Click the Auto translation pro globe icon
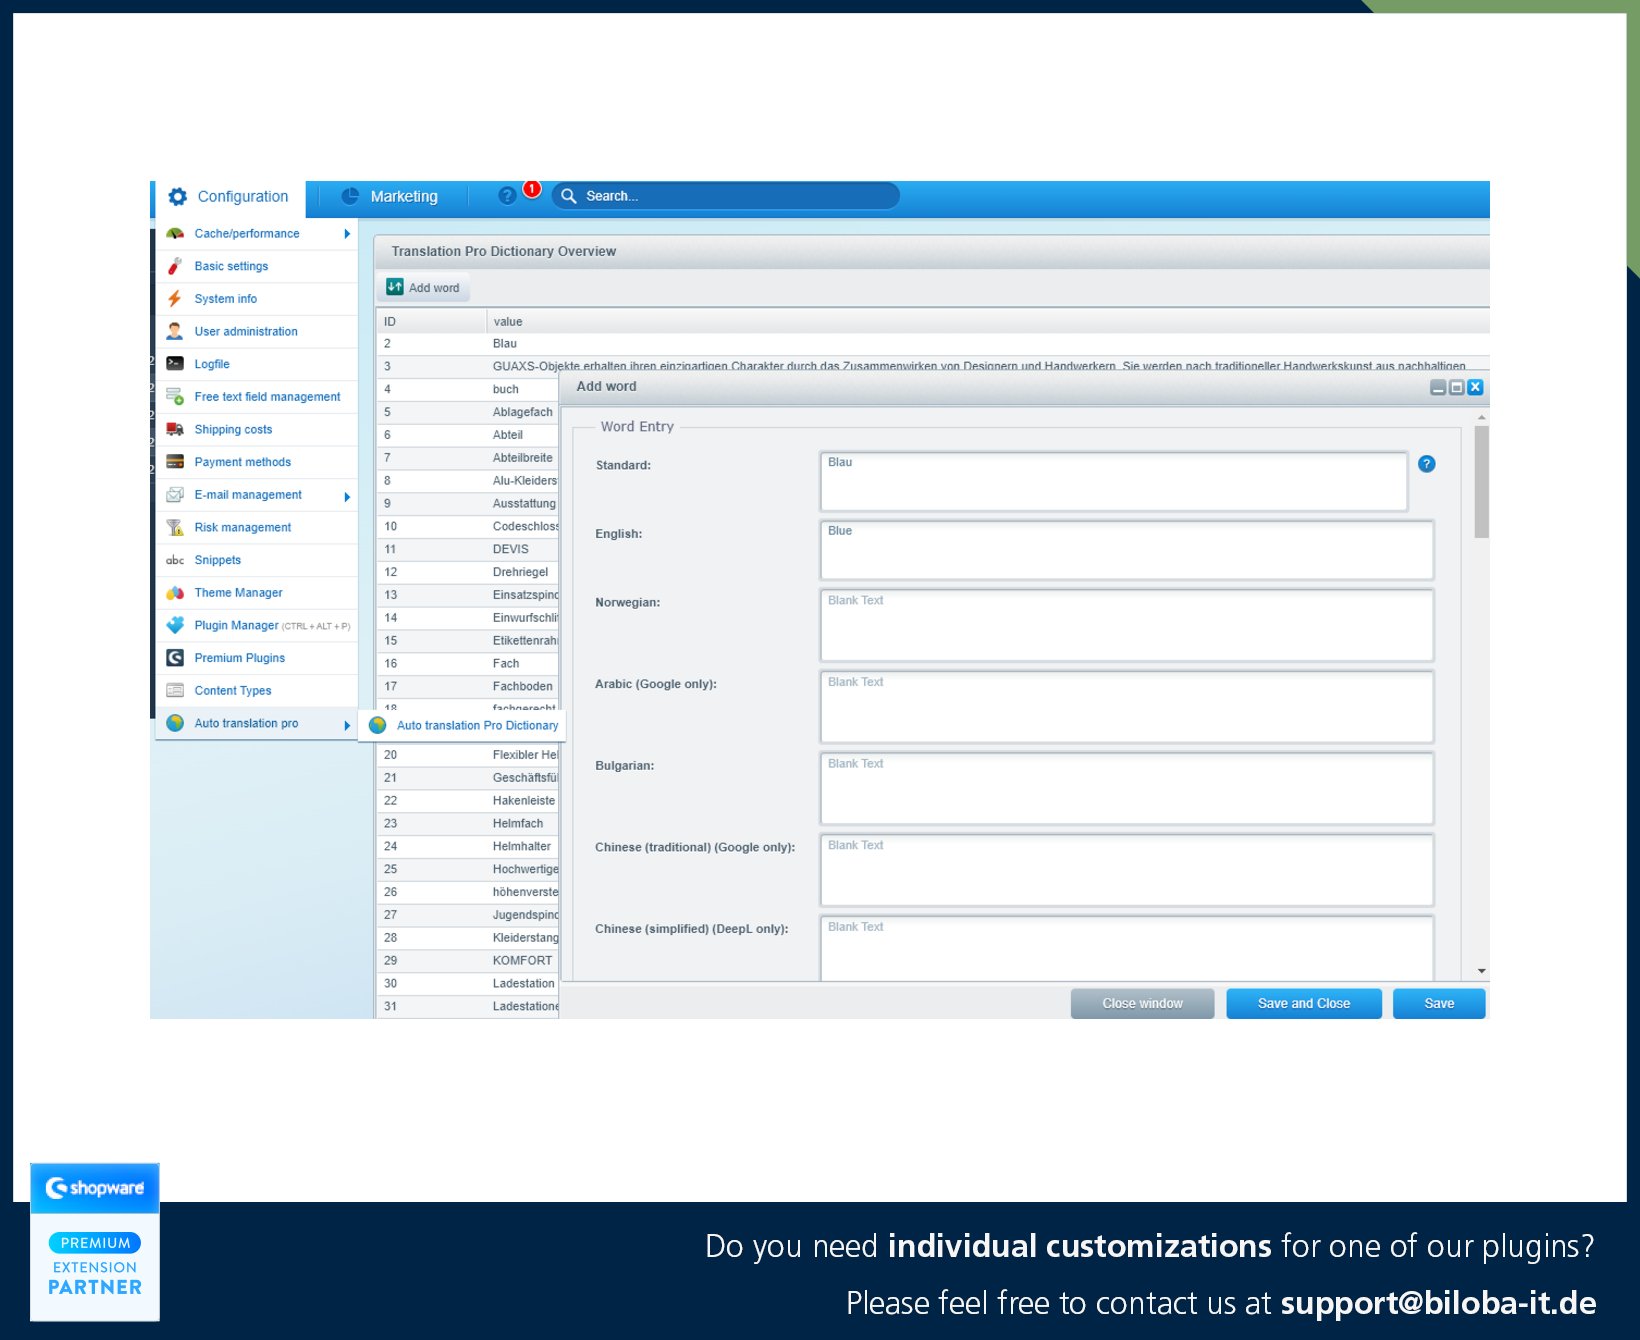Screen dimensions: 1640x1340 pos(175,723)
